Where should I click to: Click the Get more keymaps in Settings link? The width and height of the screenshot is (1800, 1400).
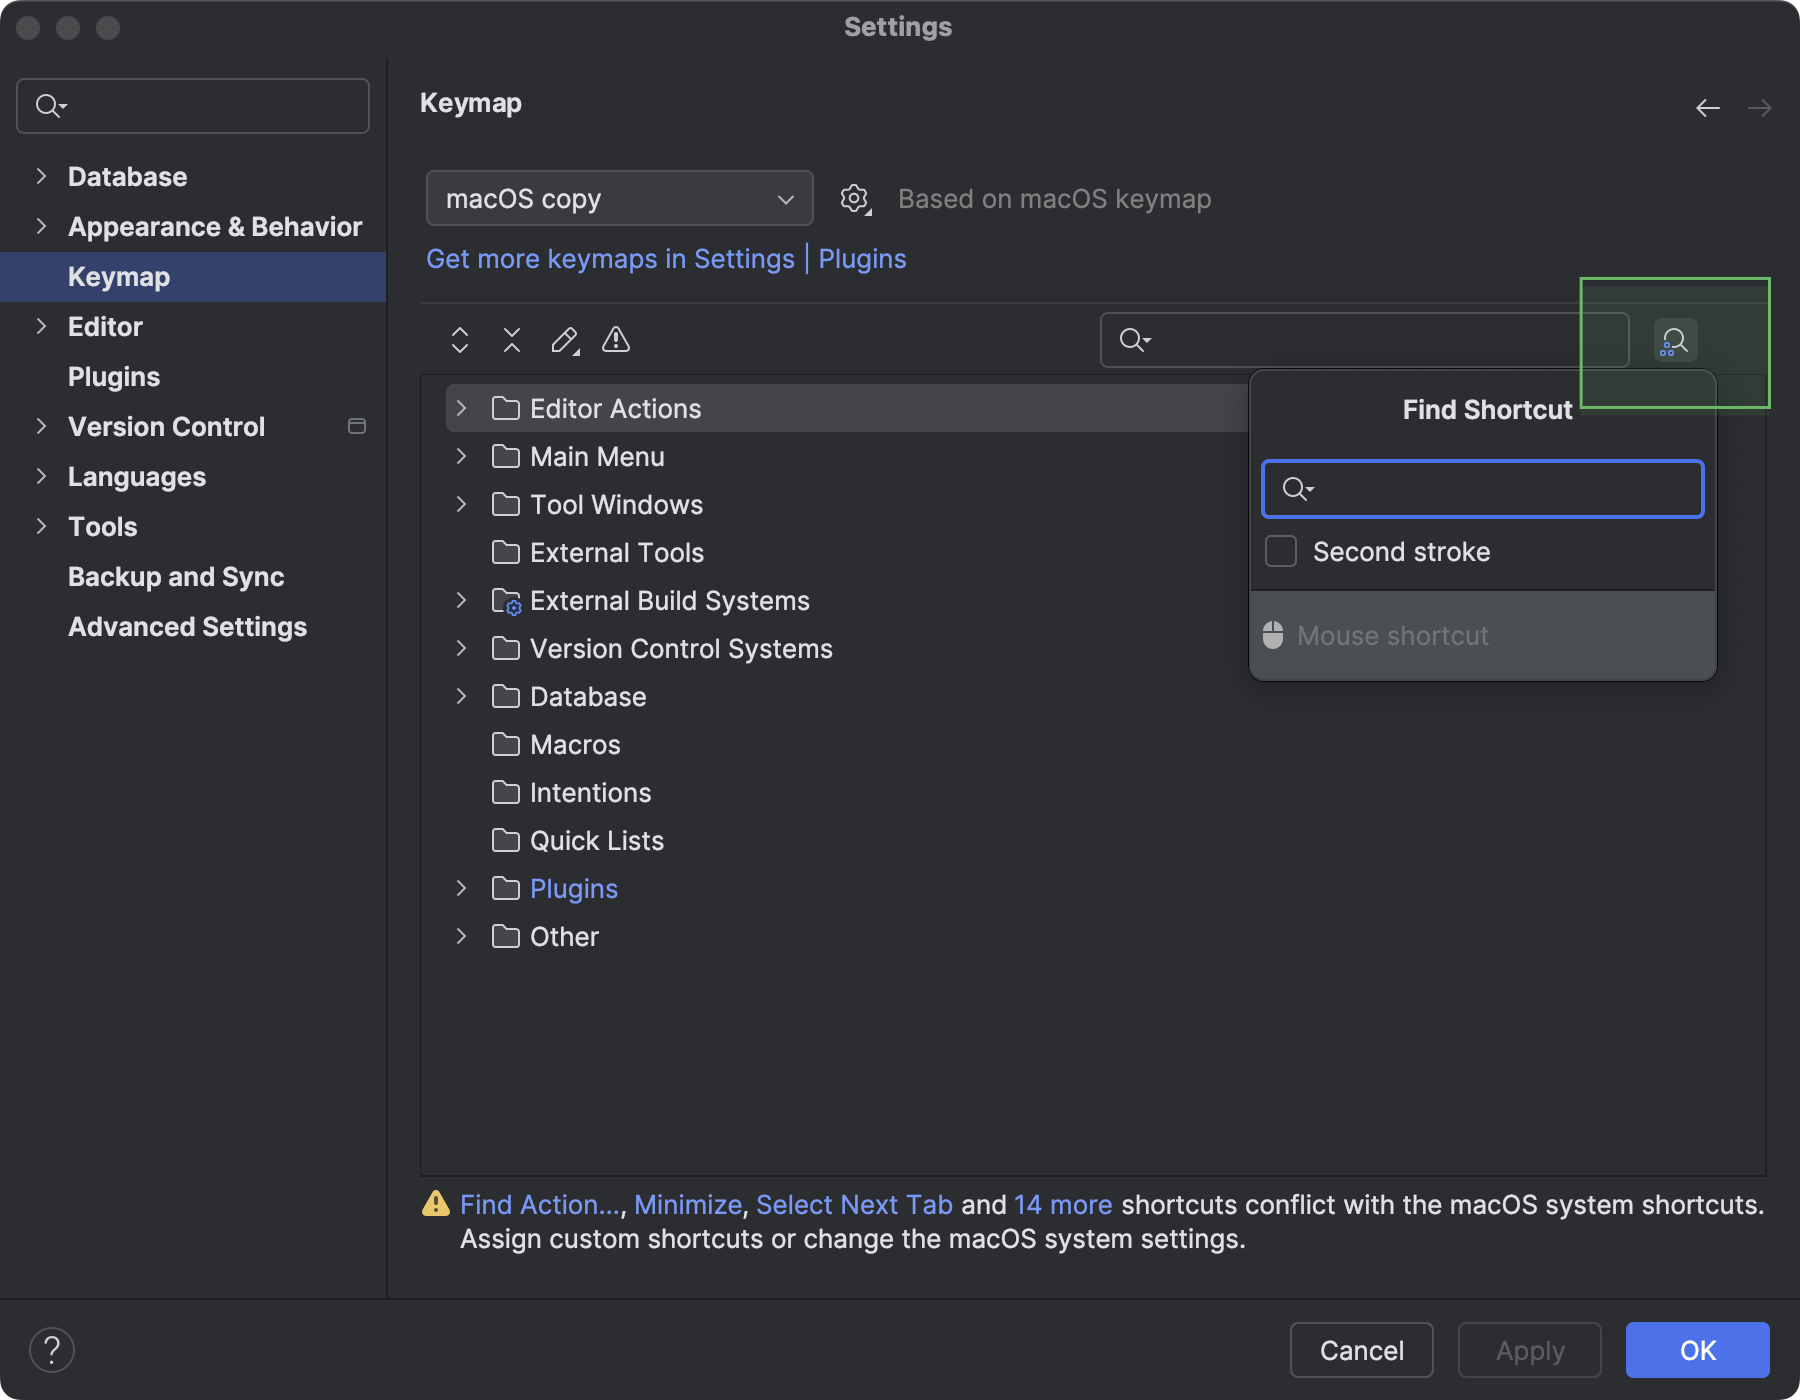(x=610, y=259)
